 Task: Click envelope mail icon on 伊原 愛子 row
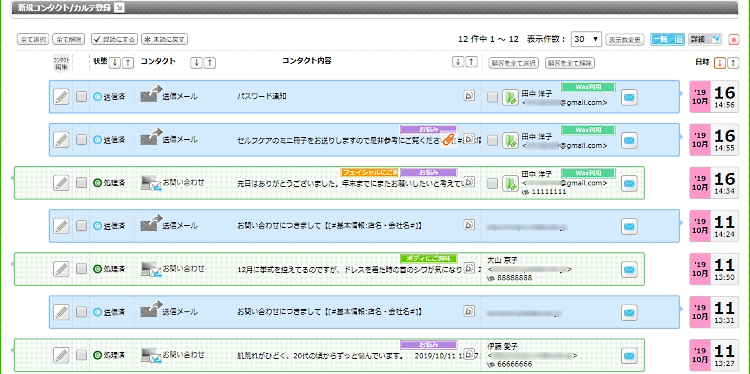[629, 355]
